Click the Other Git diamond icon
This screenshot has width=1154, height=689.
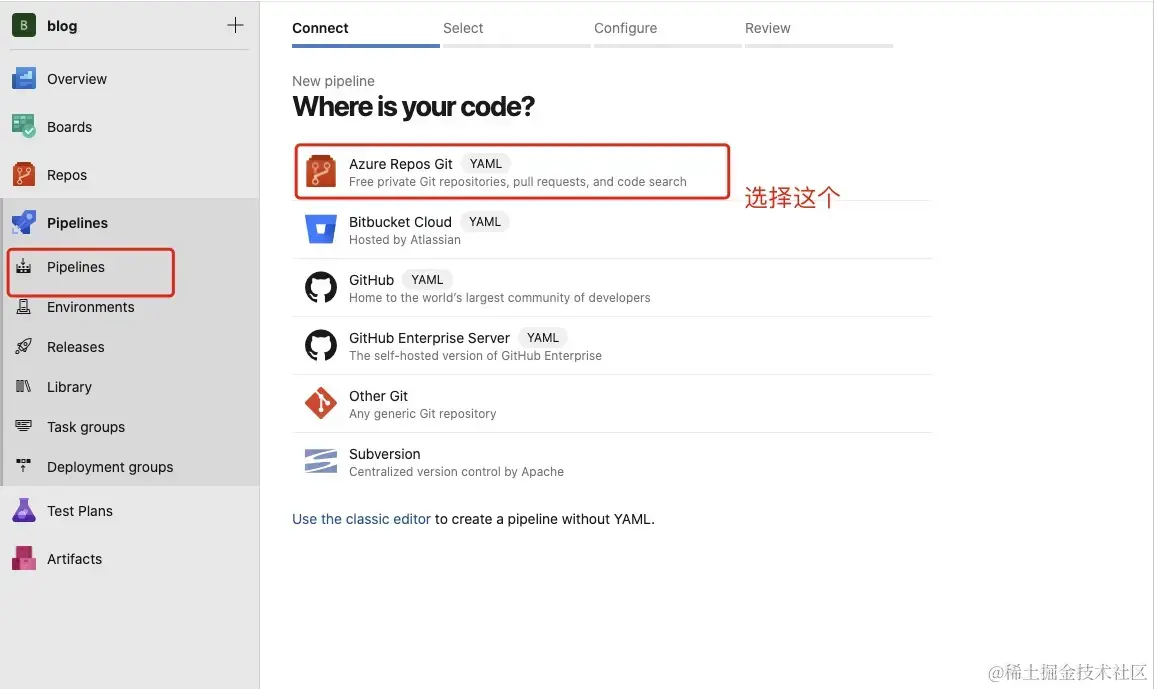point(321,403)
